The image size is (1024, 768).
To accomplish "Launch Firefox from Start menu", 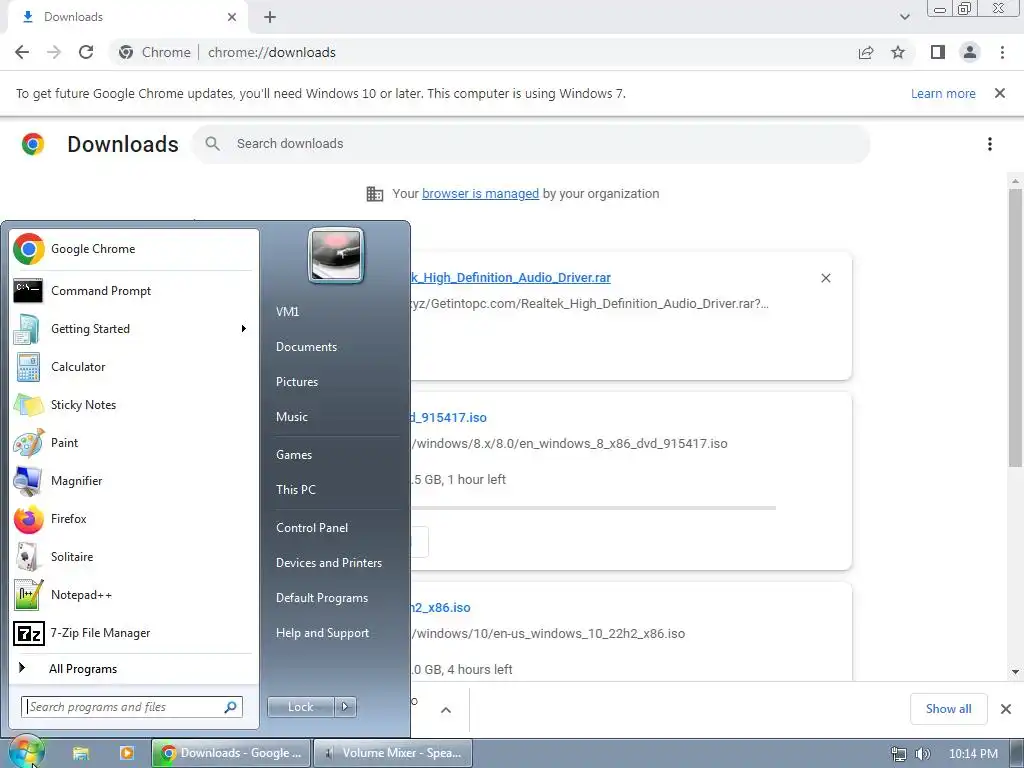I will [x=133, y=519].
